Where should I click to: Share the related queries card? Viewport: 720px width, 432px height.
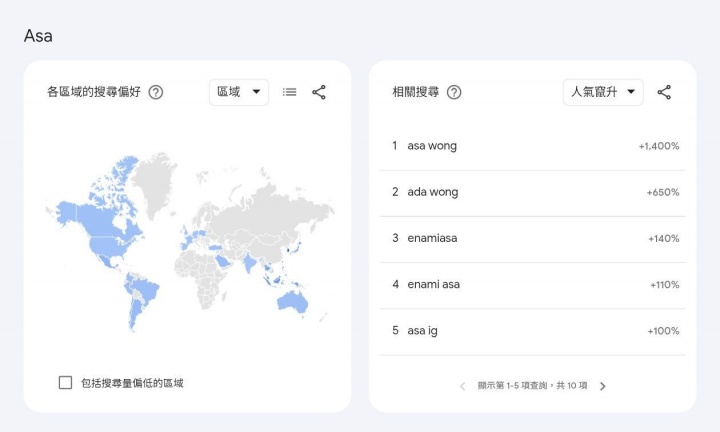point(664,92)
